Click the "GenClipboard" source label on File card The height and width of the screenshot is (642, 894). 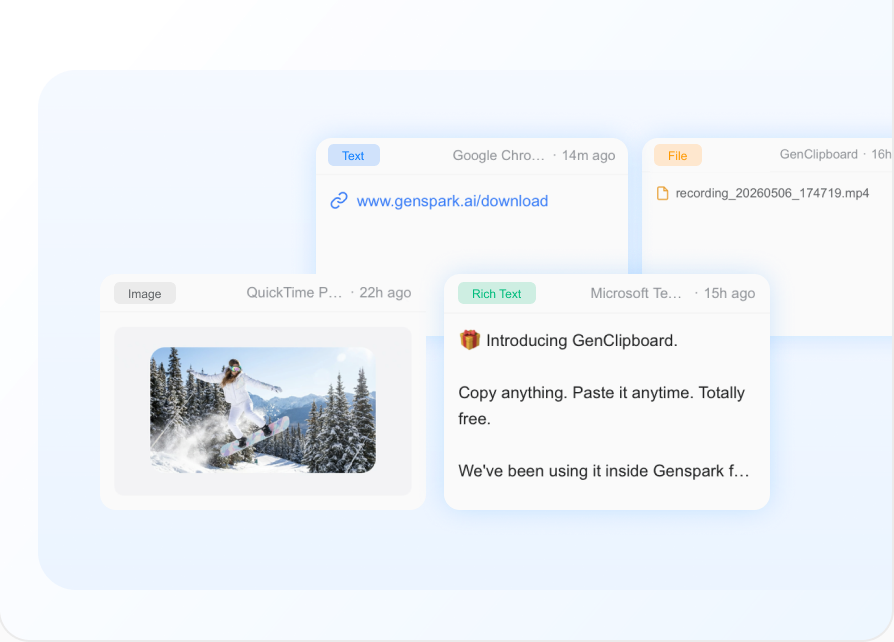818,155
